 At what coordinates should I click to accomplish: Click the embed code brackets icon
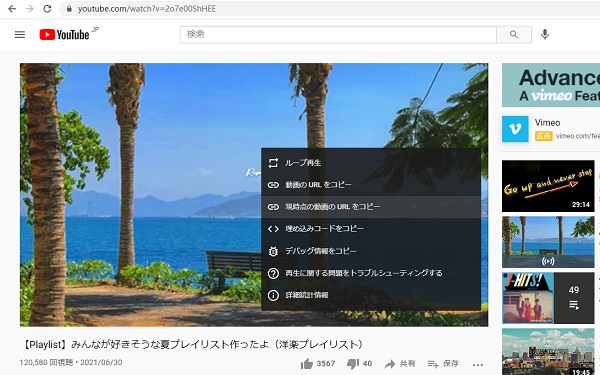[x=273, y=229]
